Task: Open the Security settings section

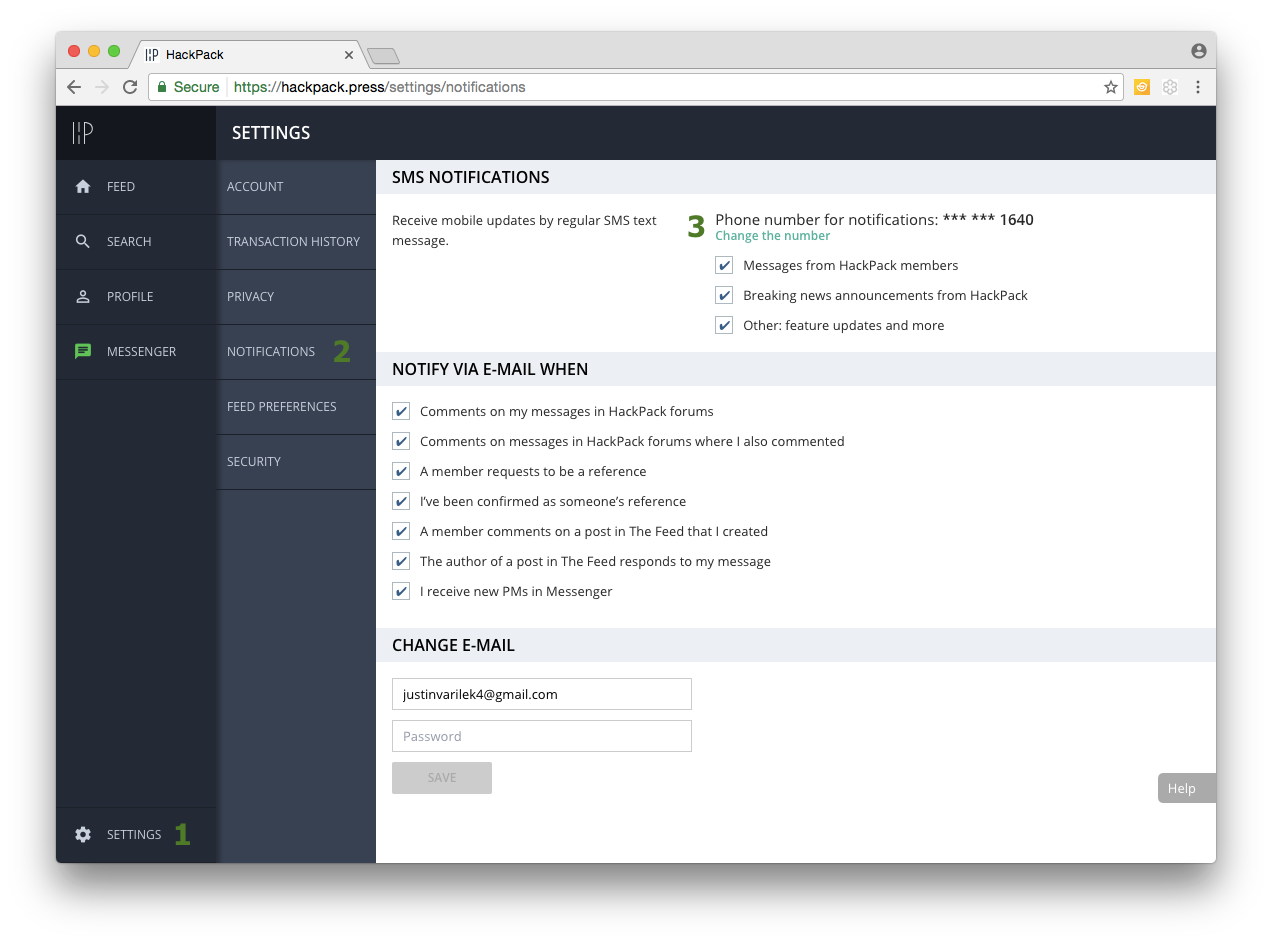Action: [296, 462]
